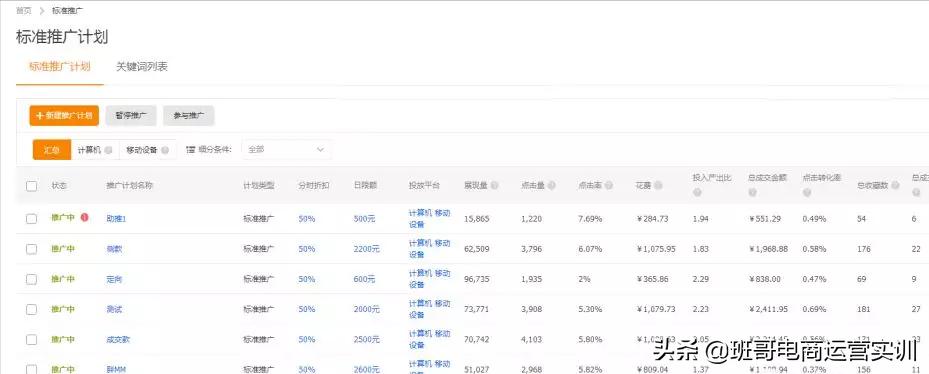Image resolution: width=929 pixels, height=374 pixels.
Task: Open plan 成交款
Action: click(x=118, y=340)
